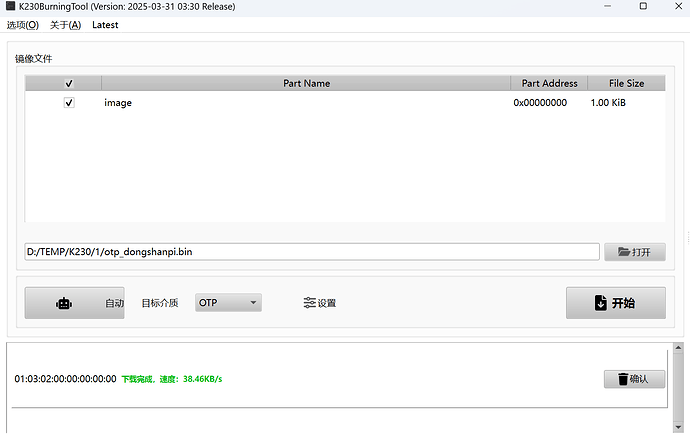
Task: Select the image partition row name
Action: [118, 103]
